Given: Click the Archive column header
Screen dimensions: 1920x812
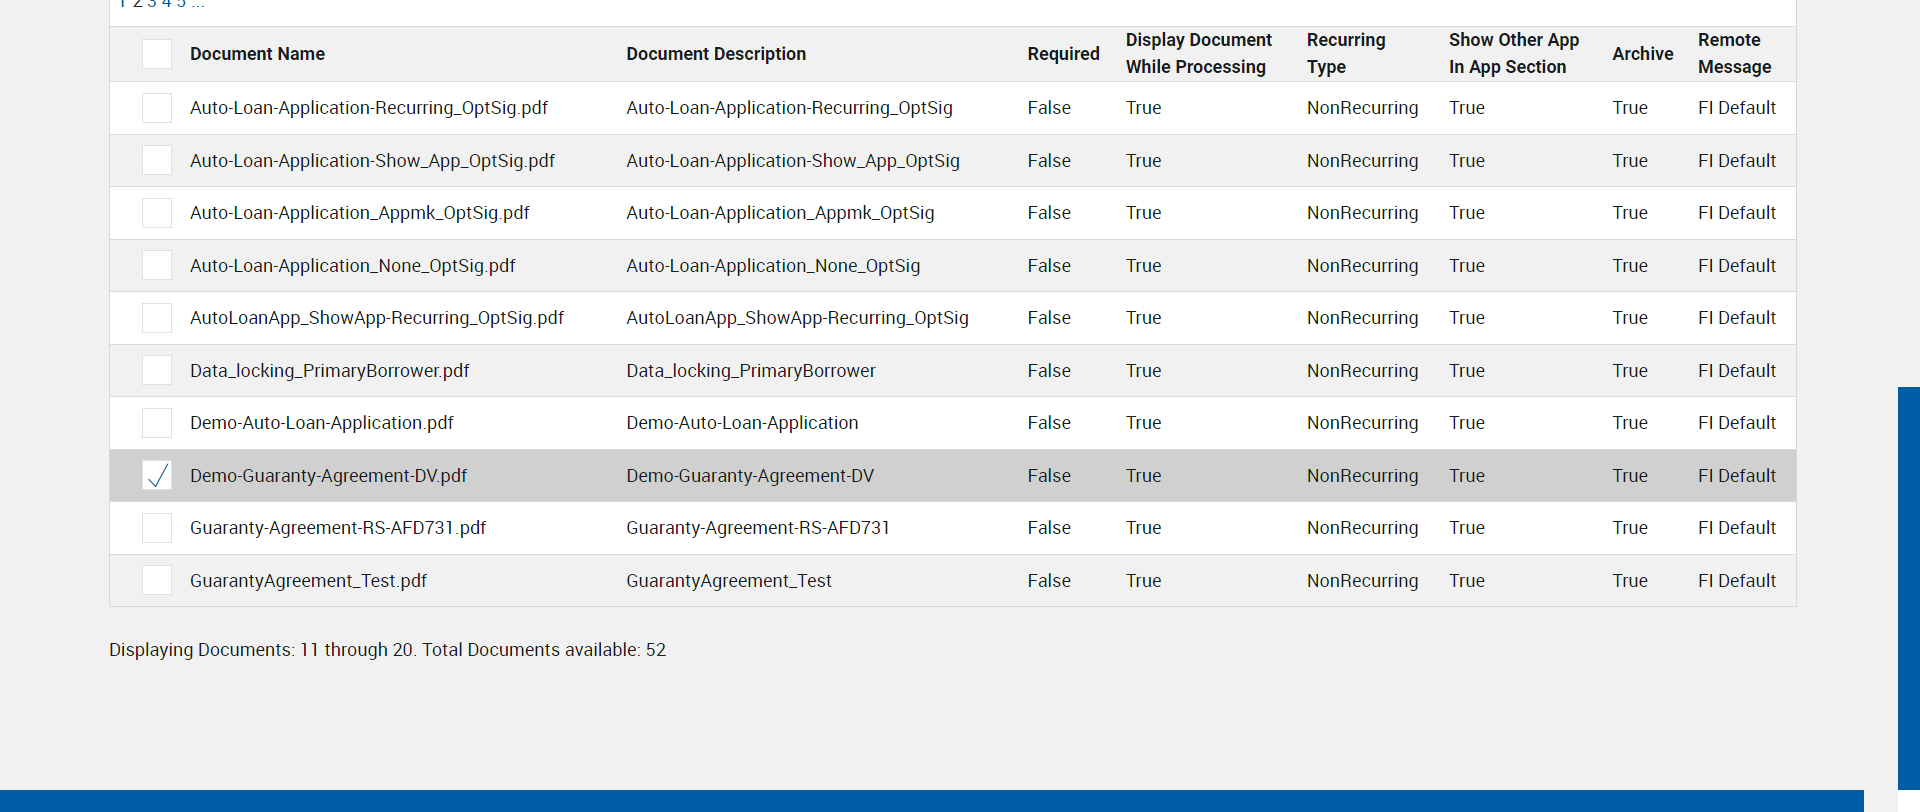Looking at the screenshot, I should 1642,54.
